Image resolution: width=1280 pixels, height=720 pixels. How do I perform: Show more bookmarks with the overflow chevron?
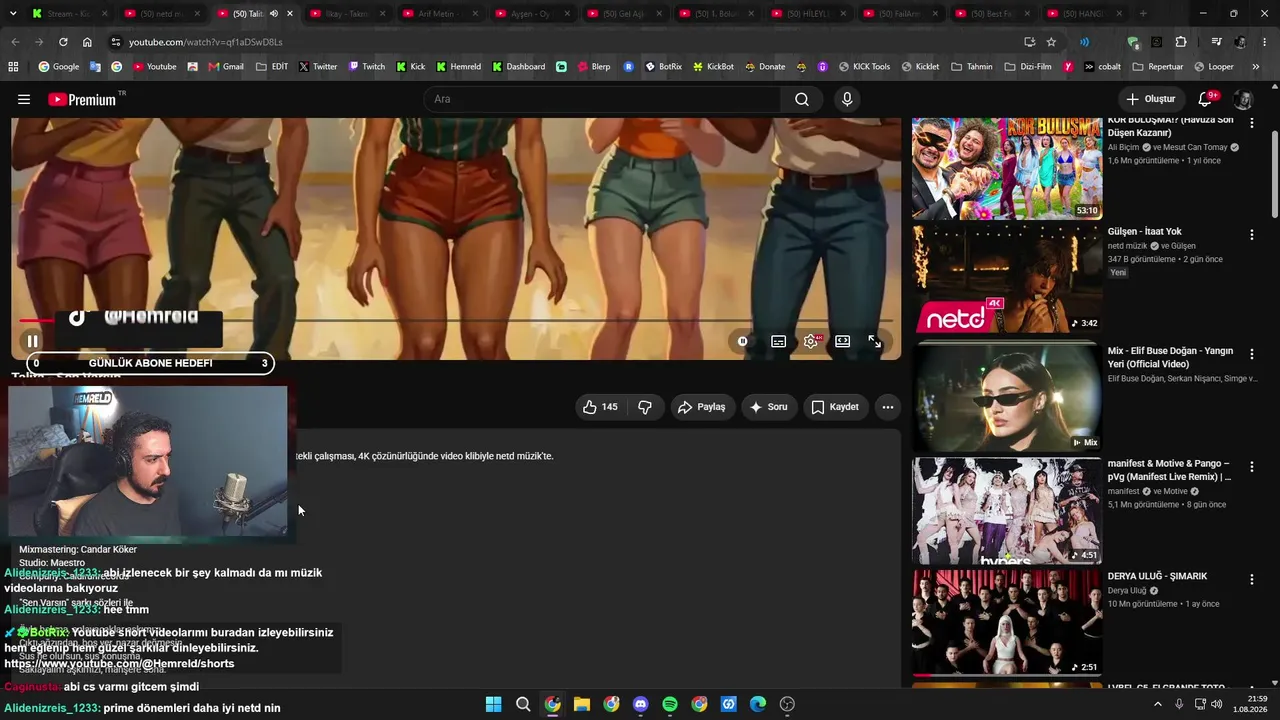pyautogui.click(x=1256, y=67)
